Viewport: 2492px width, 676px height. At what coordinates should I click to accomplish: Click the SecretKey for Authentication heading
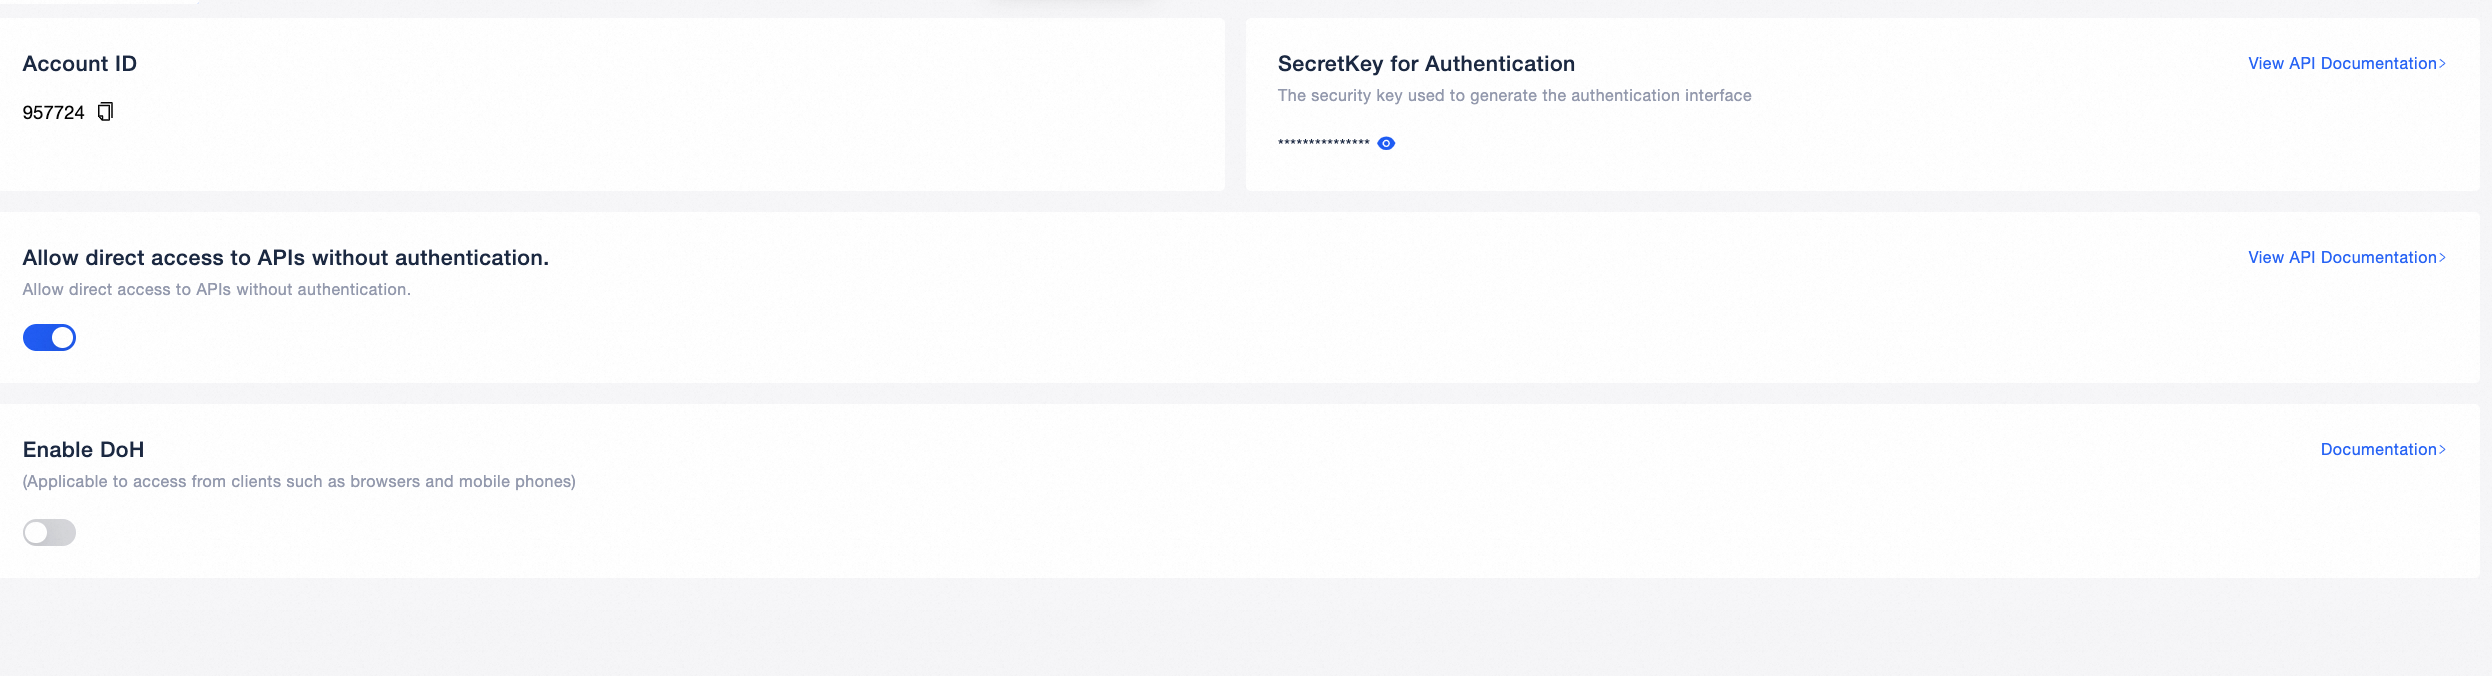[1426, 64]
